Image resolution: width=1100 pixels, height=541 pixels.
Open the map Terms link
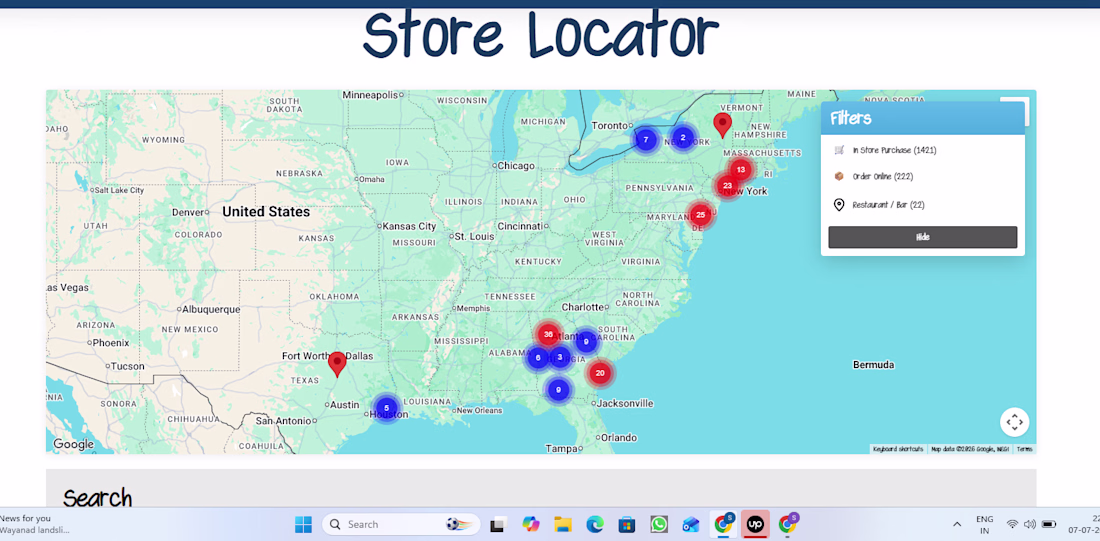pyautogui.click(x=1024, y=449)
